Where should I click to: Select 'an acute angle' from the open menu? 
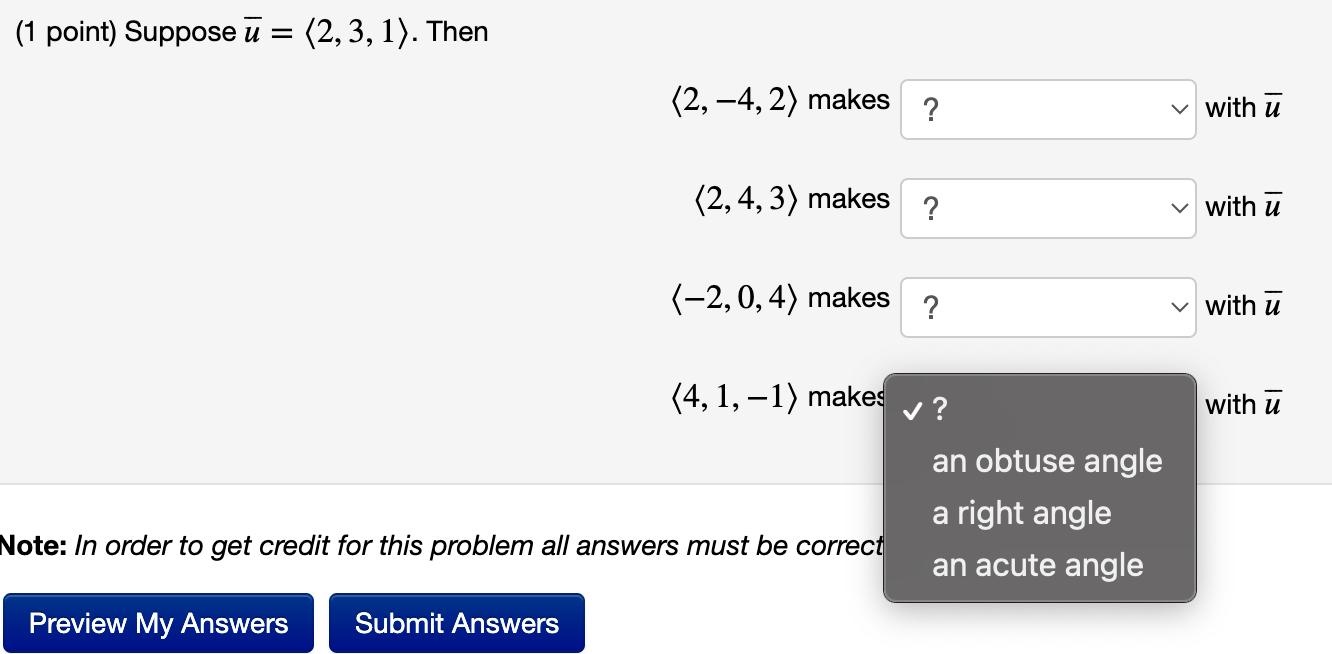tap(1037, 565)
